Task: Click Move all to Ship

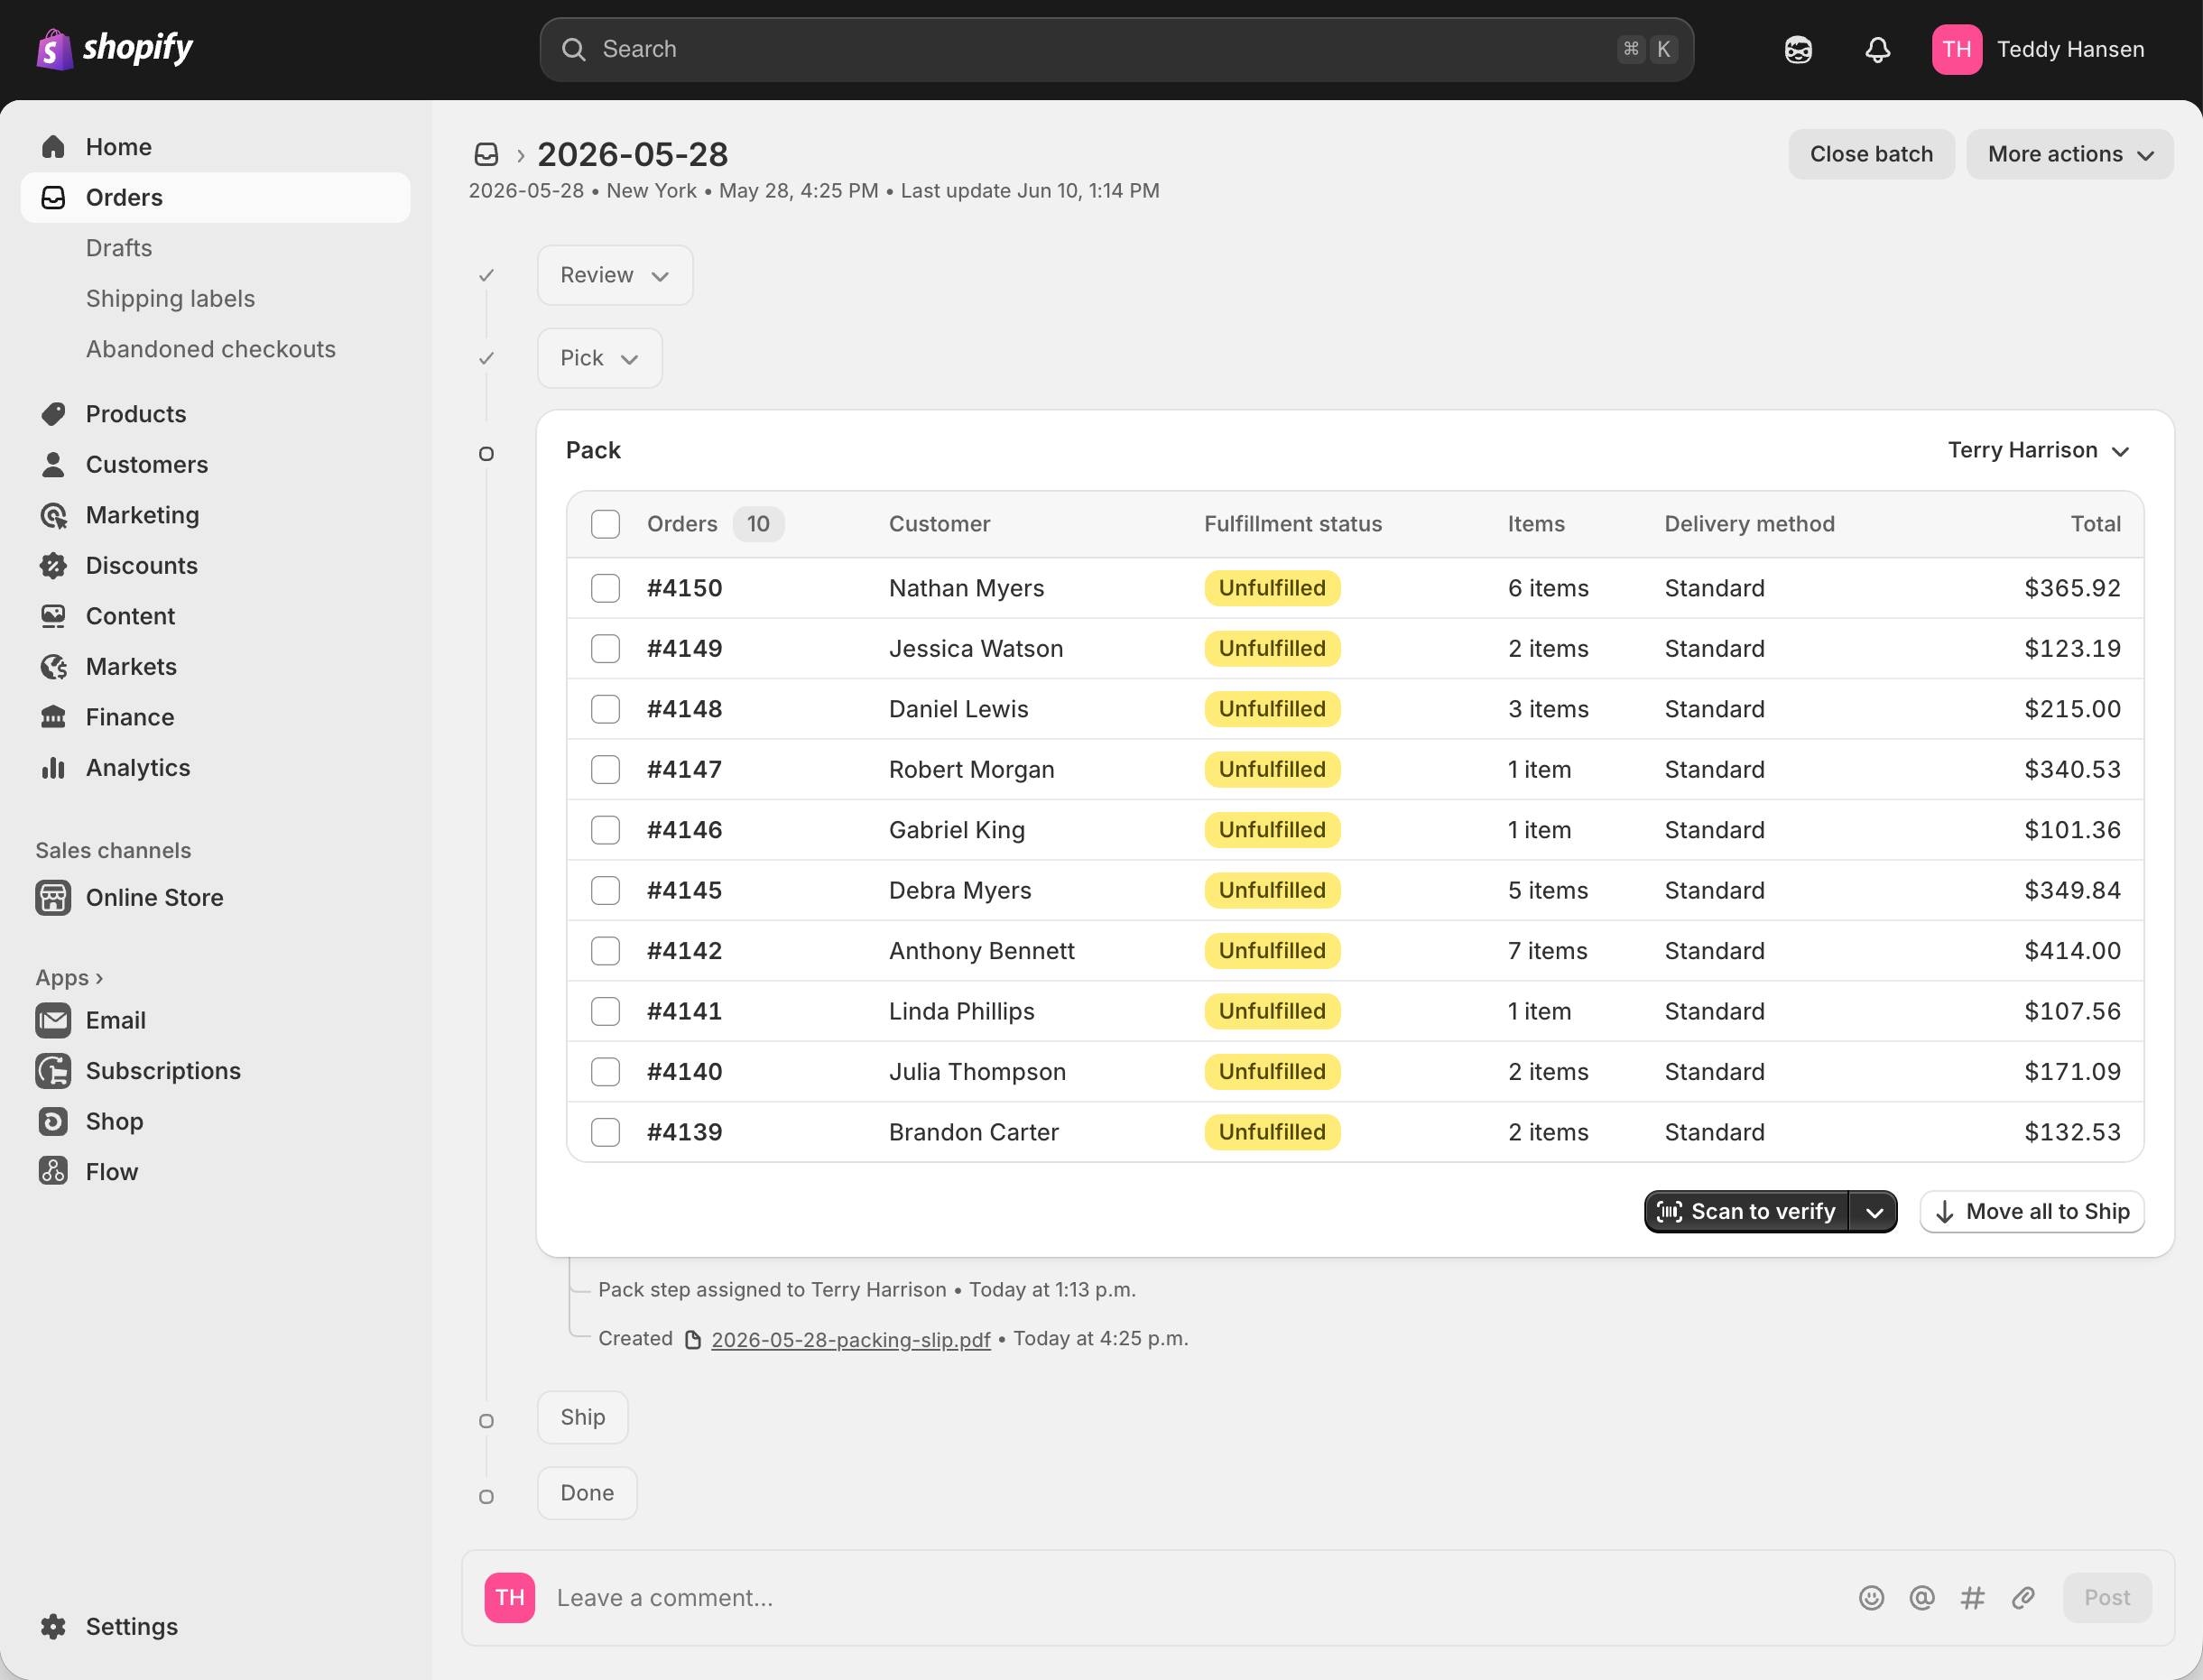Action: (2031, 1212)
